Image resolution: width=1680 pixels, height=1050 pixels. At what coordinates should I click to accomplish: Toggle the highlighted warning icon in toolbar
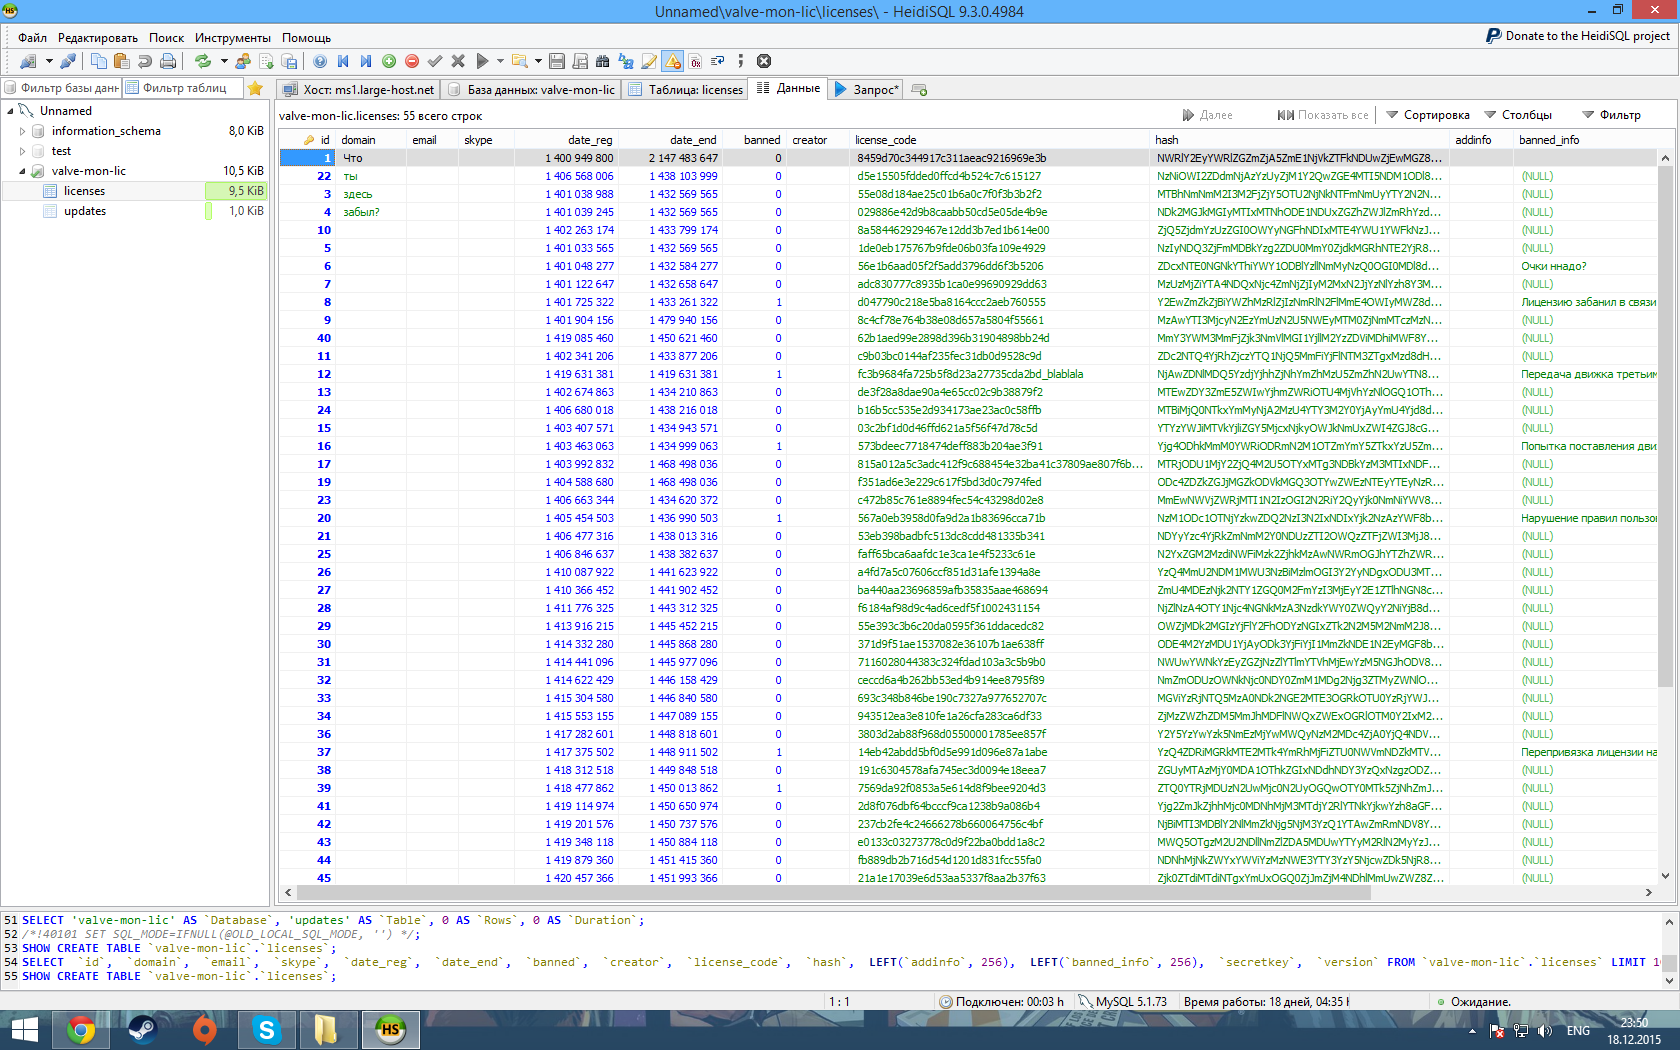(x=673, y=61)
